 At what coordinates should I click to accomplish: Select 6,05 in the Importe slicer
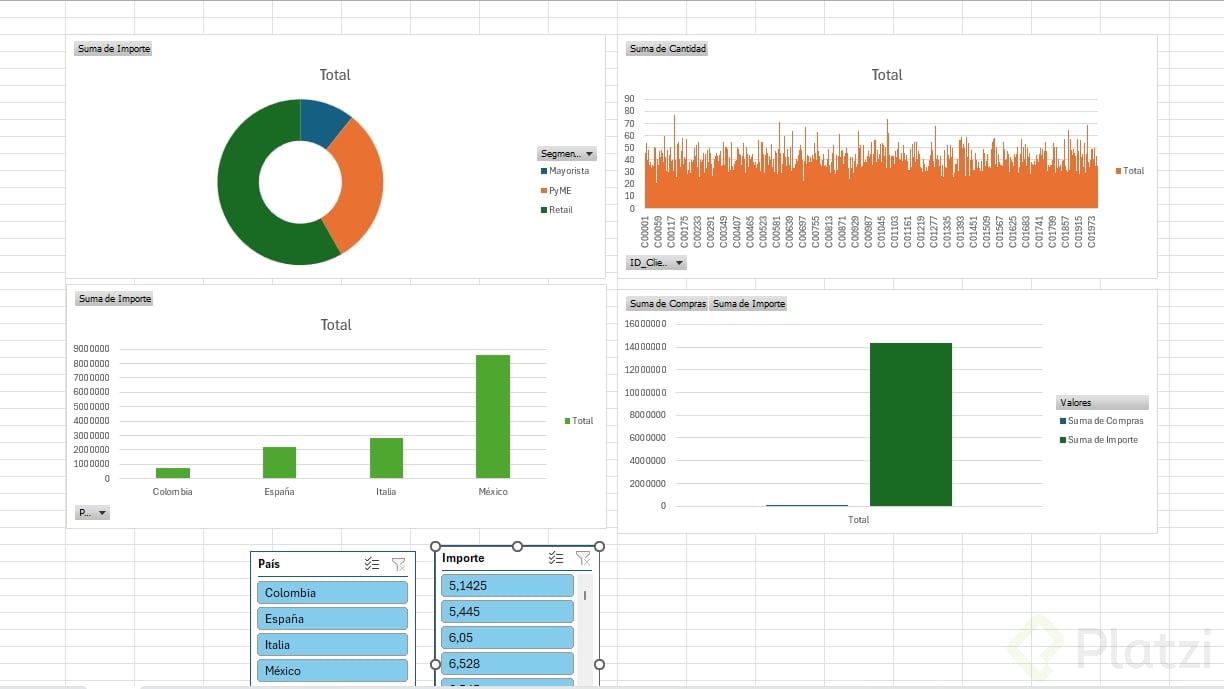(507, 637)
